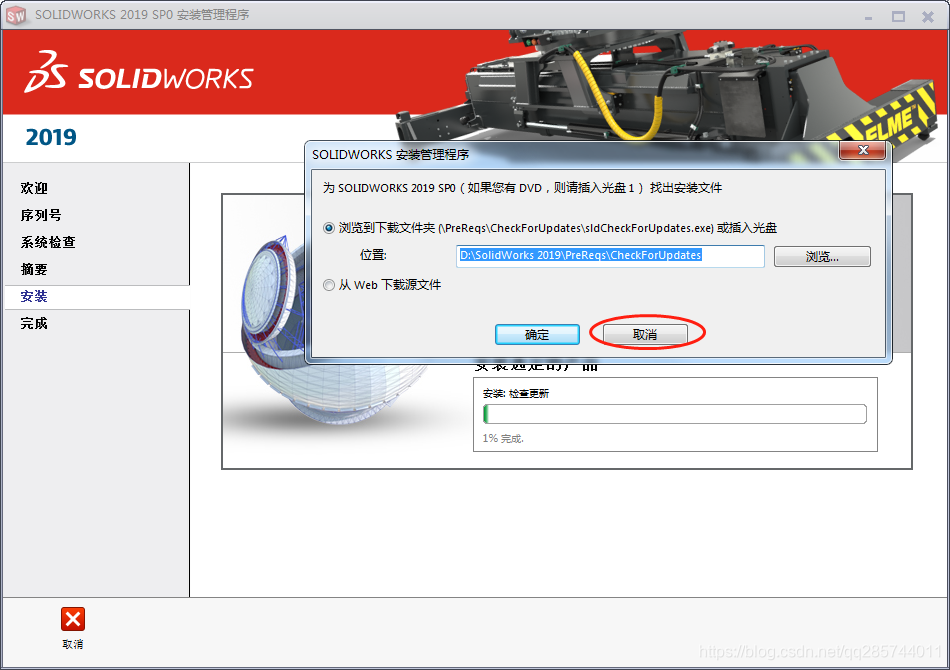Click the installation progress bar
Image resolution: width=950 pixels, height=670 pixels.
pyautogui.click(x=675, y=414)
